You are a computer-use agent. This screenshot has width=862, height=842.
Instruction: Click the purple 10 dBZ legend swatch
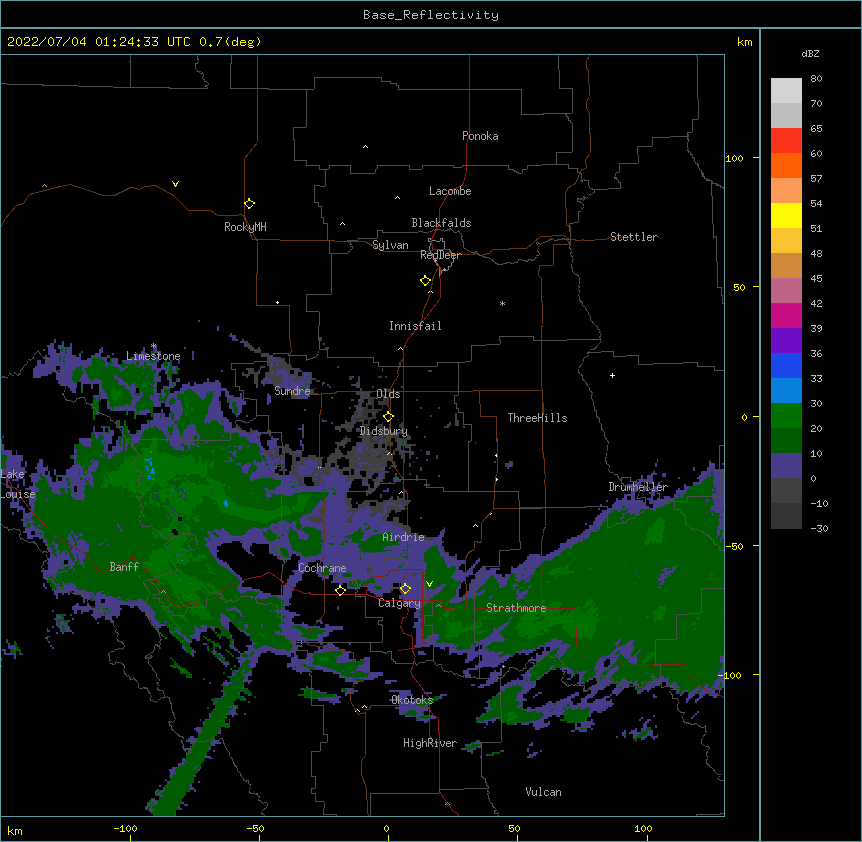[x=786, y=466]
